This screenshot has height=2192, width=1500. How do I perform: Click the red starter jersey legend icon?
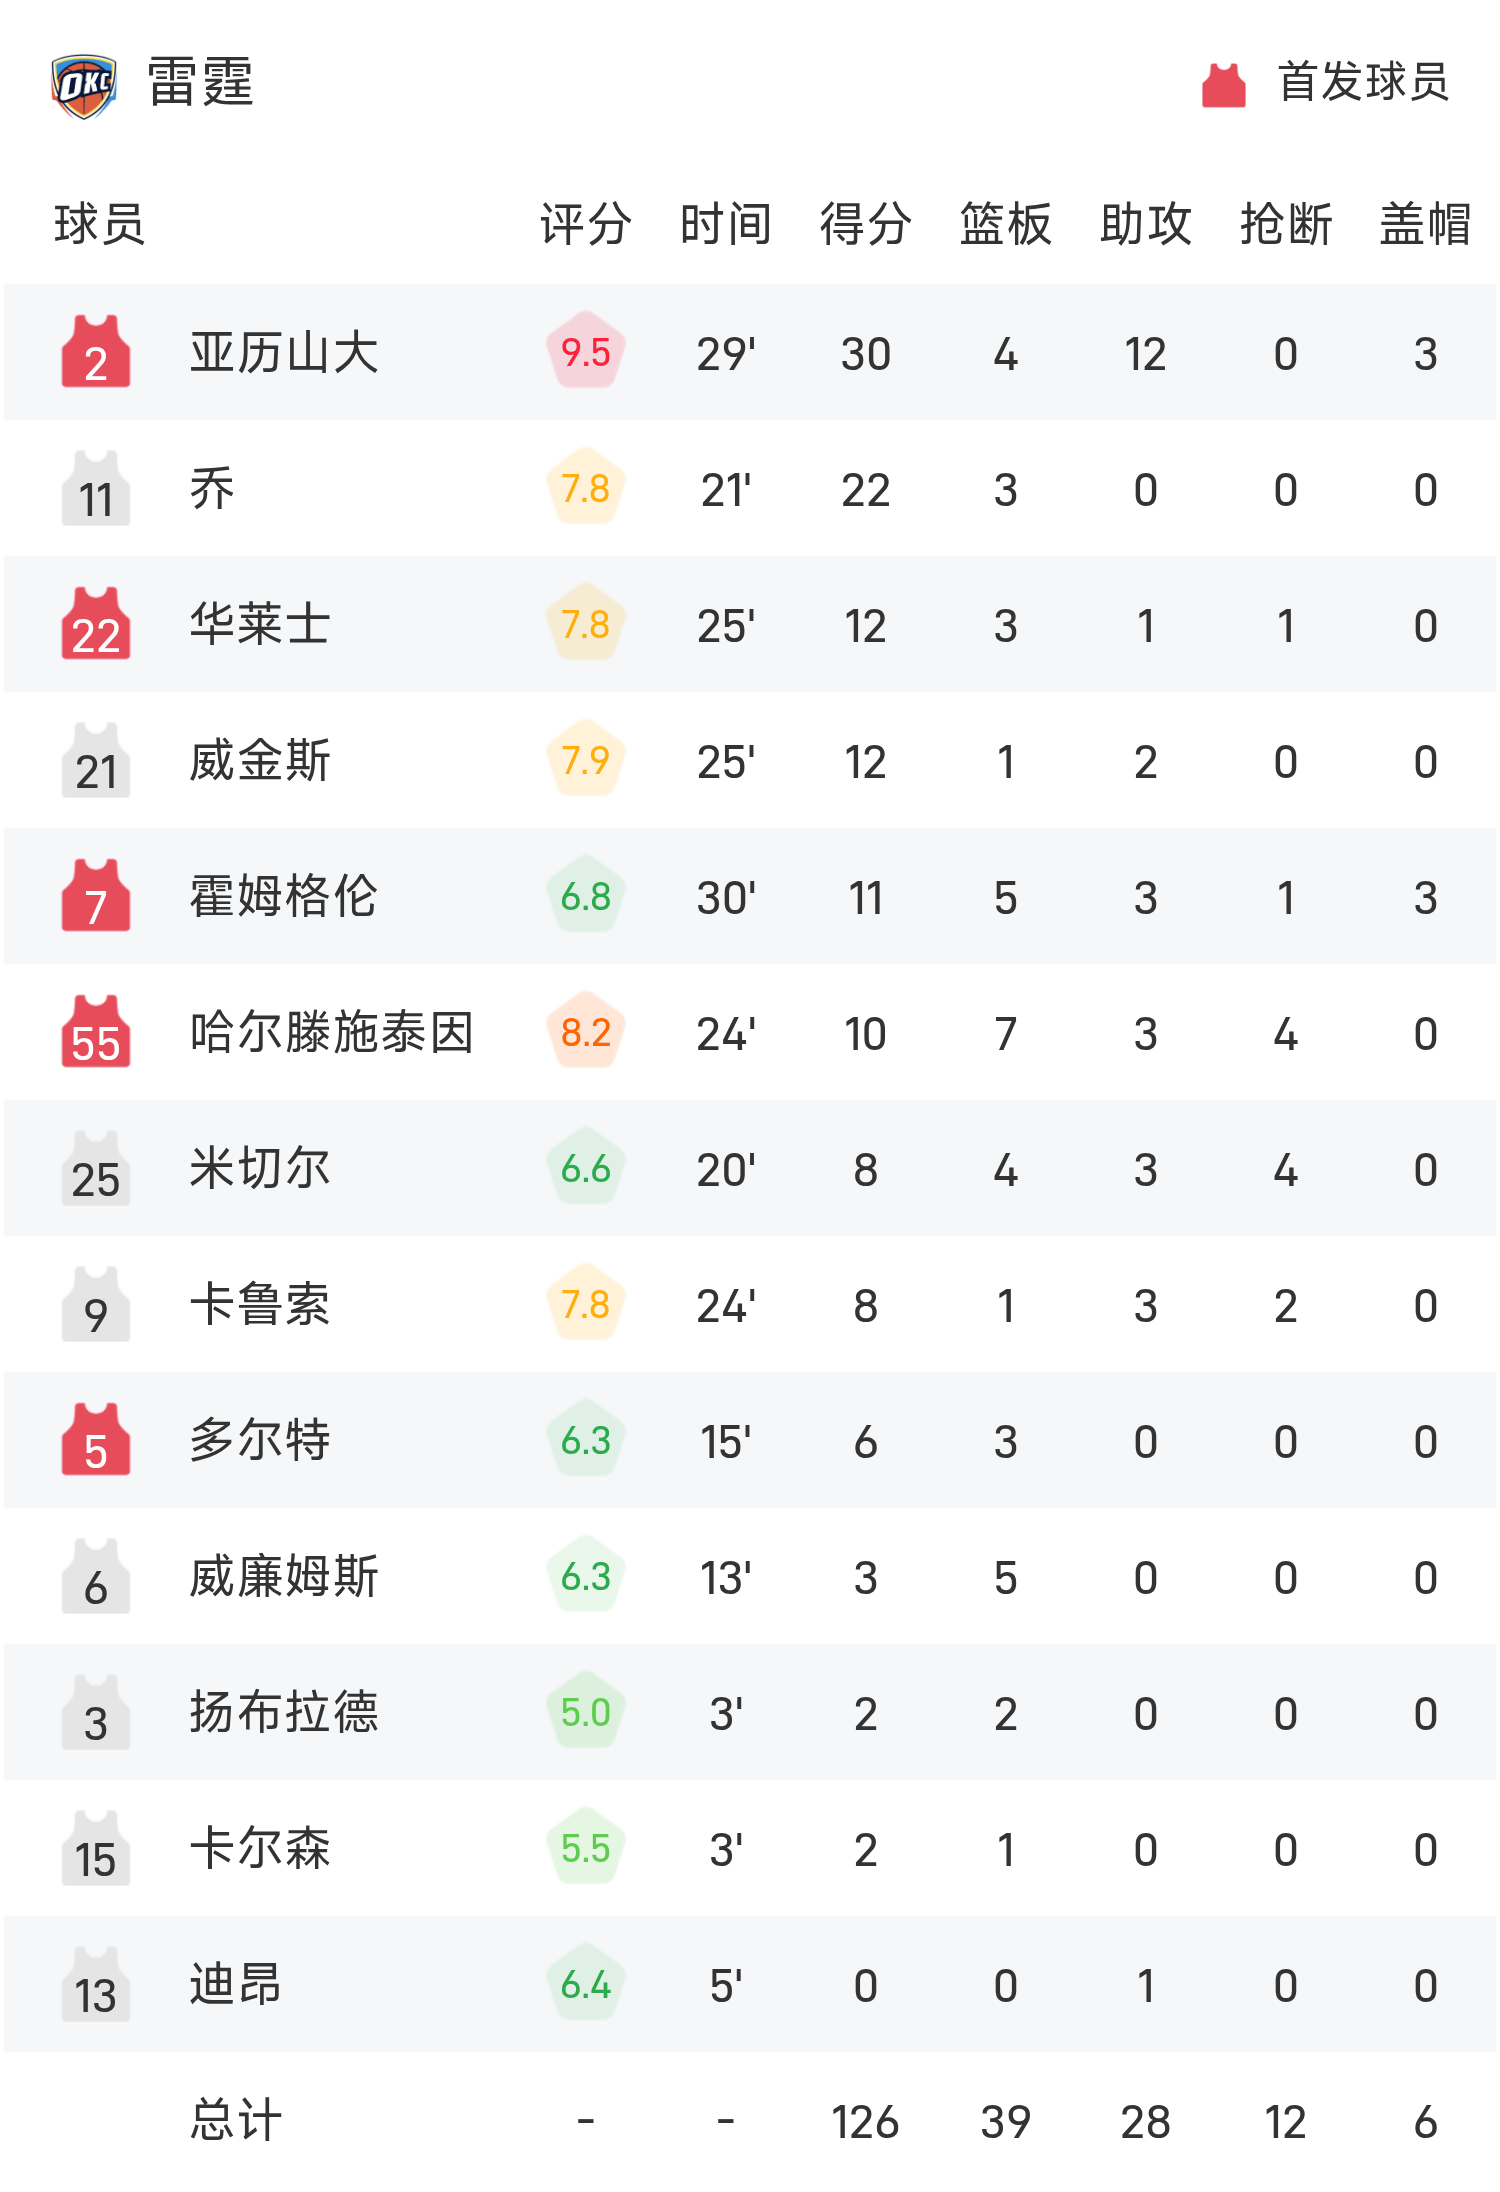coord(1223,85)
